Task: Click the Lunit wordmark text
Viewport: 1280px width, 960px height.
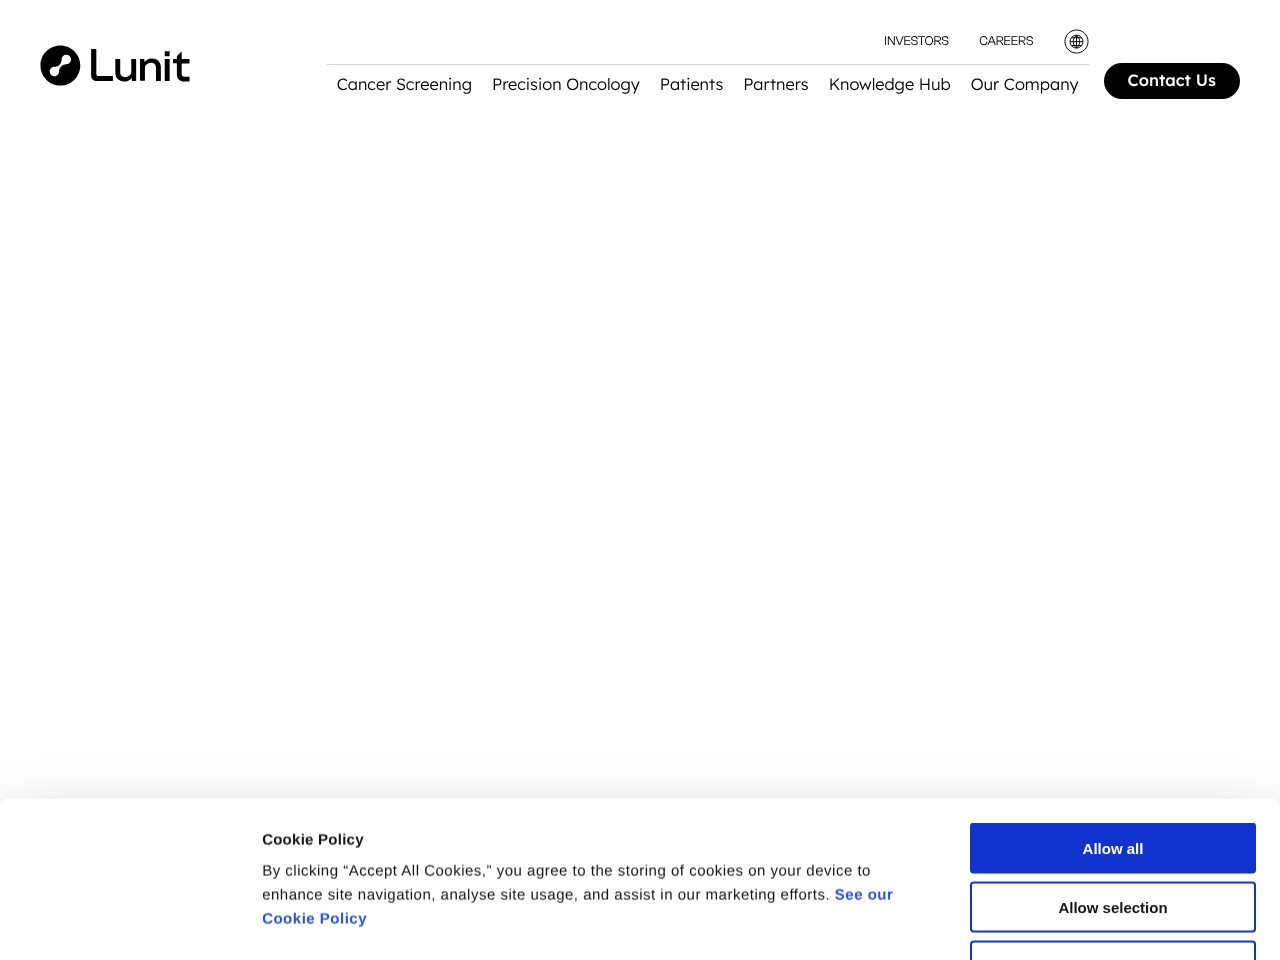Action: (x=140, y=66)
